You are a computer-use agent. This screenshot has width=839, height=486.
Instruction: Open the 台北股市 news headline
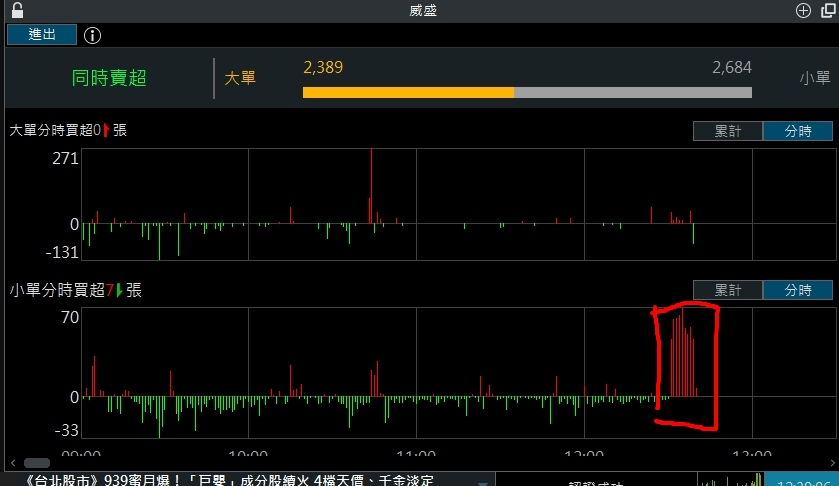click(x=230, y=480)
